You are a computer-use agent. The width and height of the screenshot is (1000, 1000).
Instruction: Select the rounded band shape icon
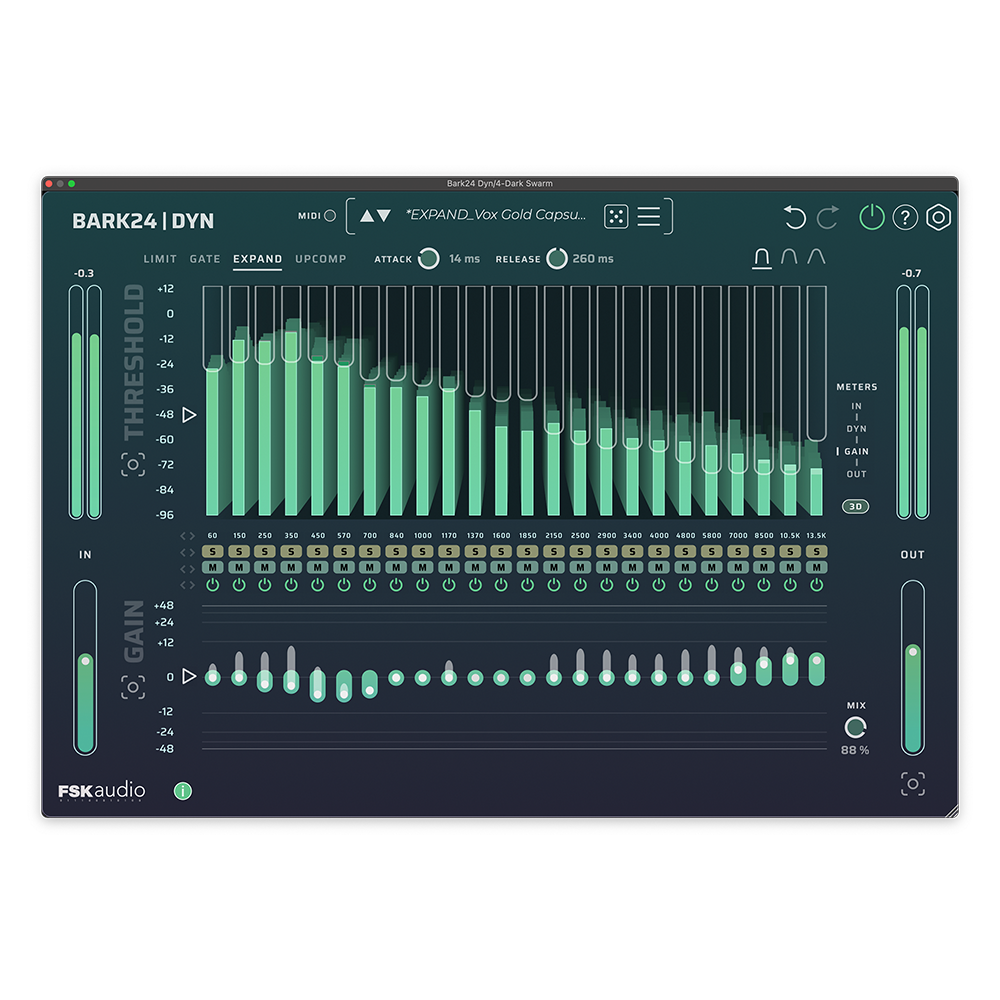point(789,256)
